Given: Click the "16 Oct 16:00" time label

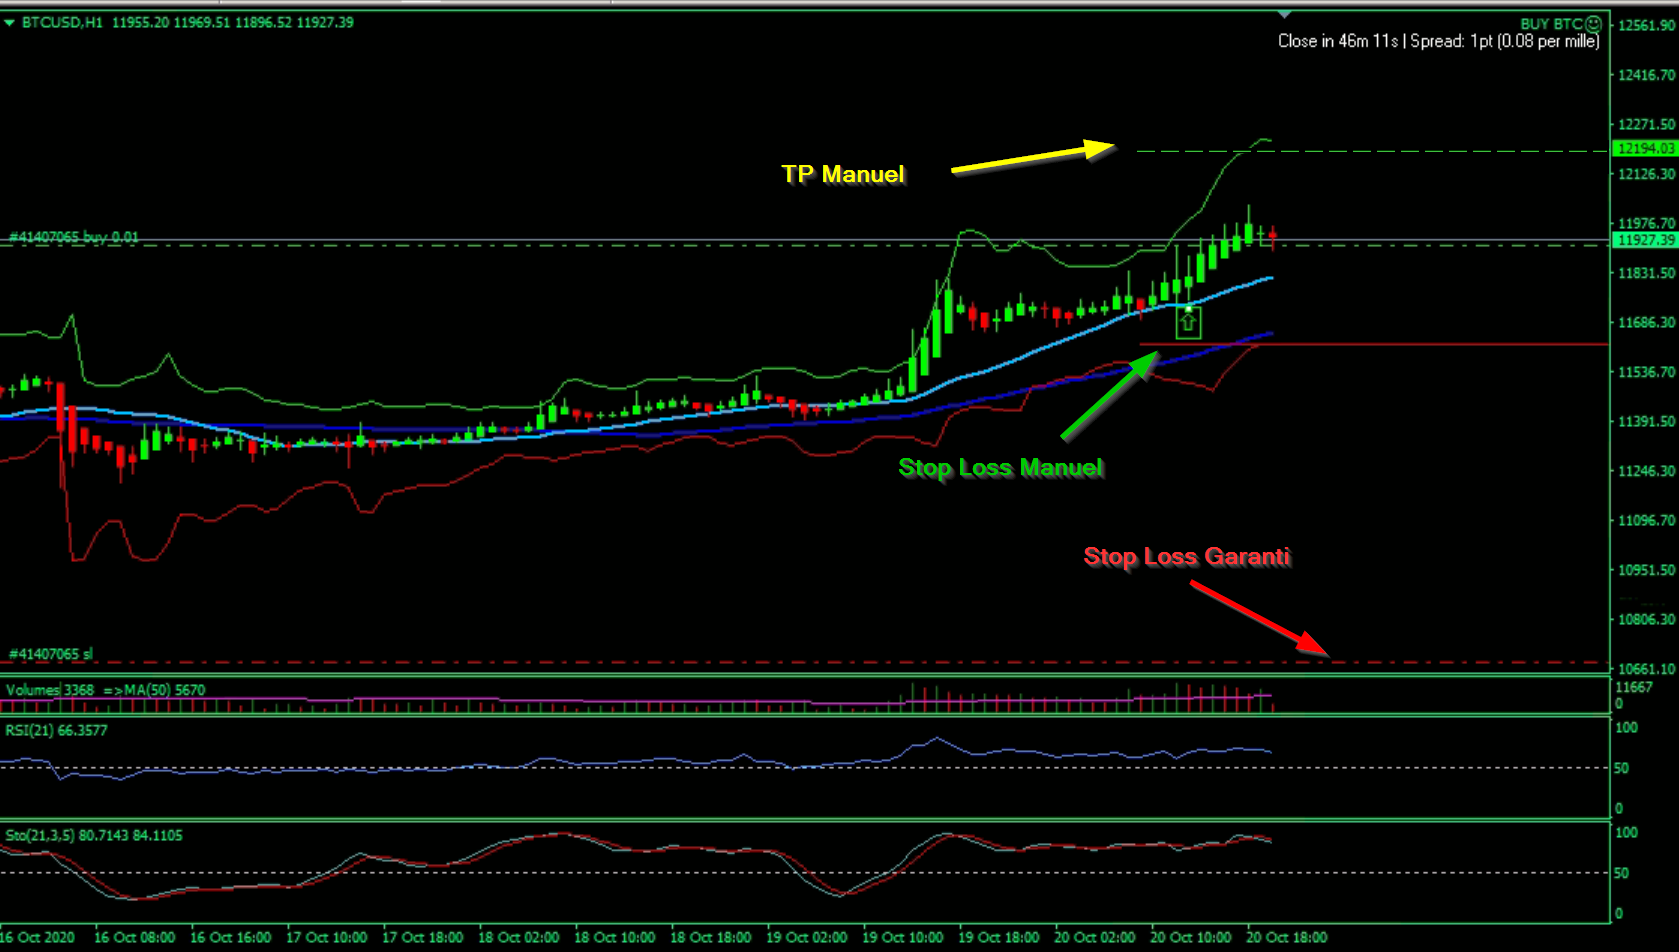Looking at the screenshot, I should click(230, 938).
